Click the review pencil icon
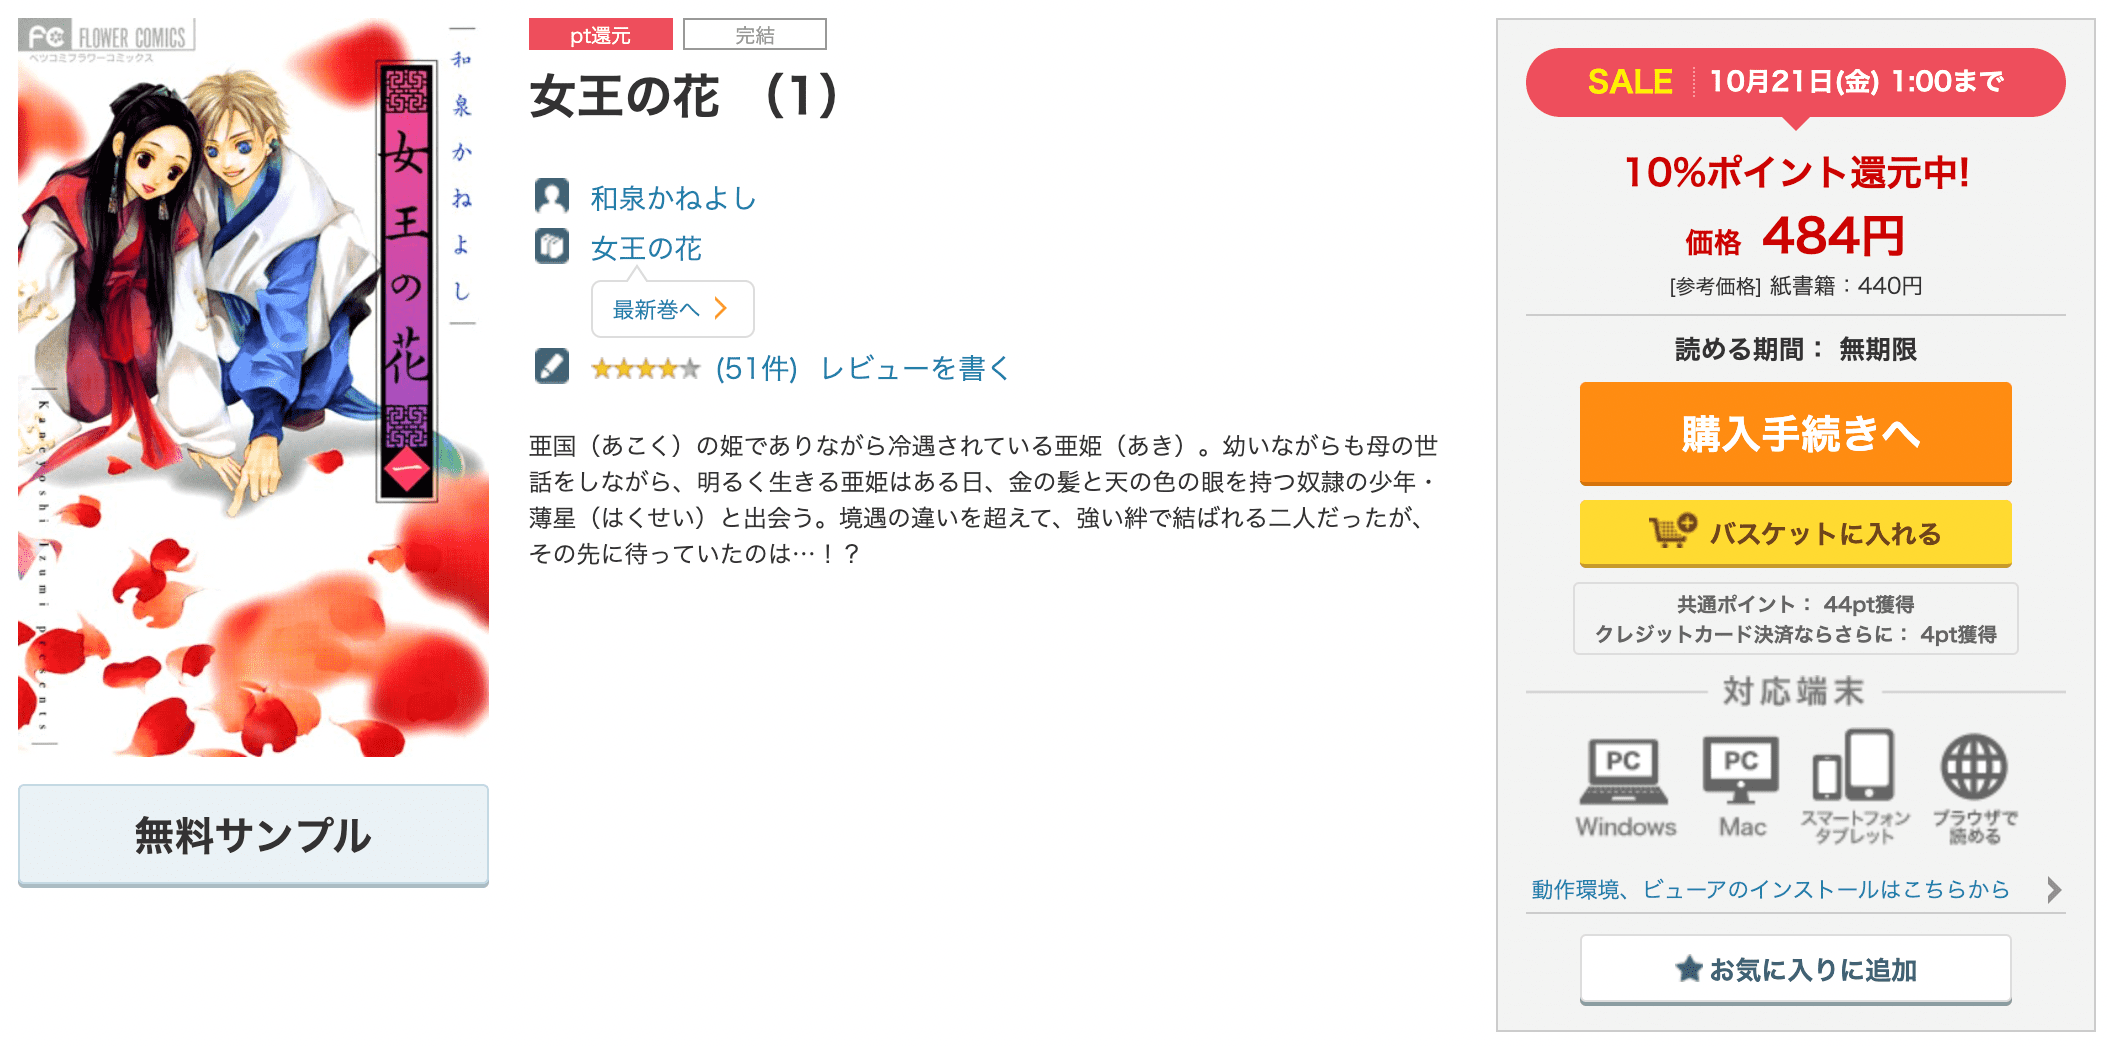Screen dimensions: 2108x1046 (551, 366)
